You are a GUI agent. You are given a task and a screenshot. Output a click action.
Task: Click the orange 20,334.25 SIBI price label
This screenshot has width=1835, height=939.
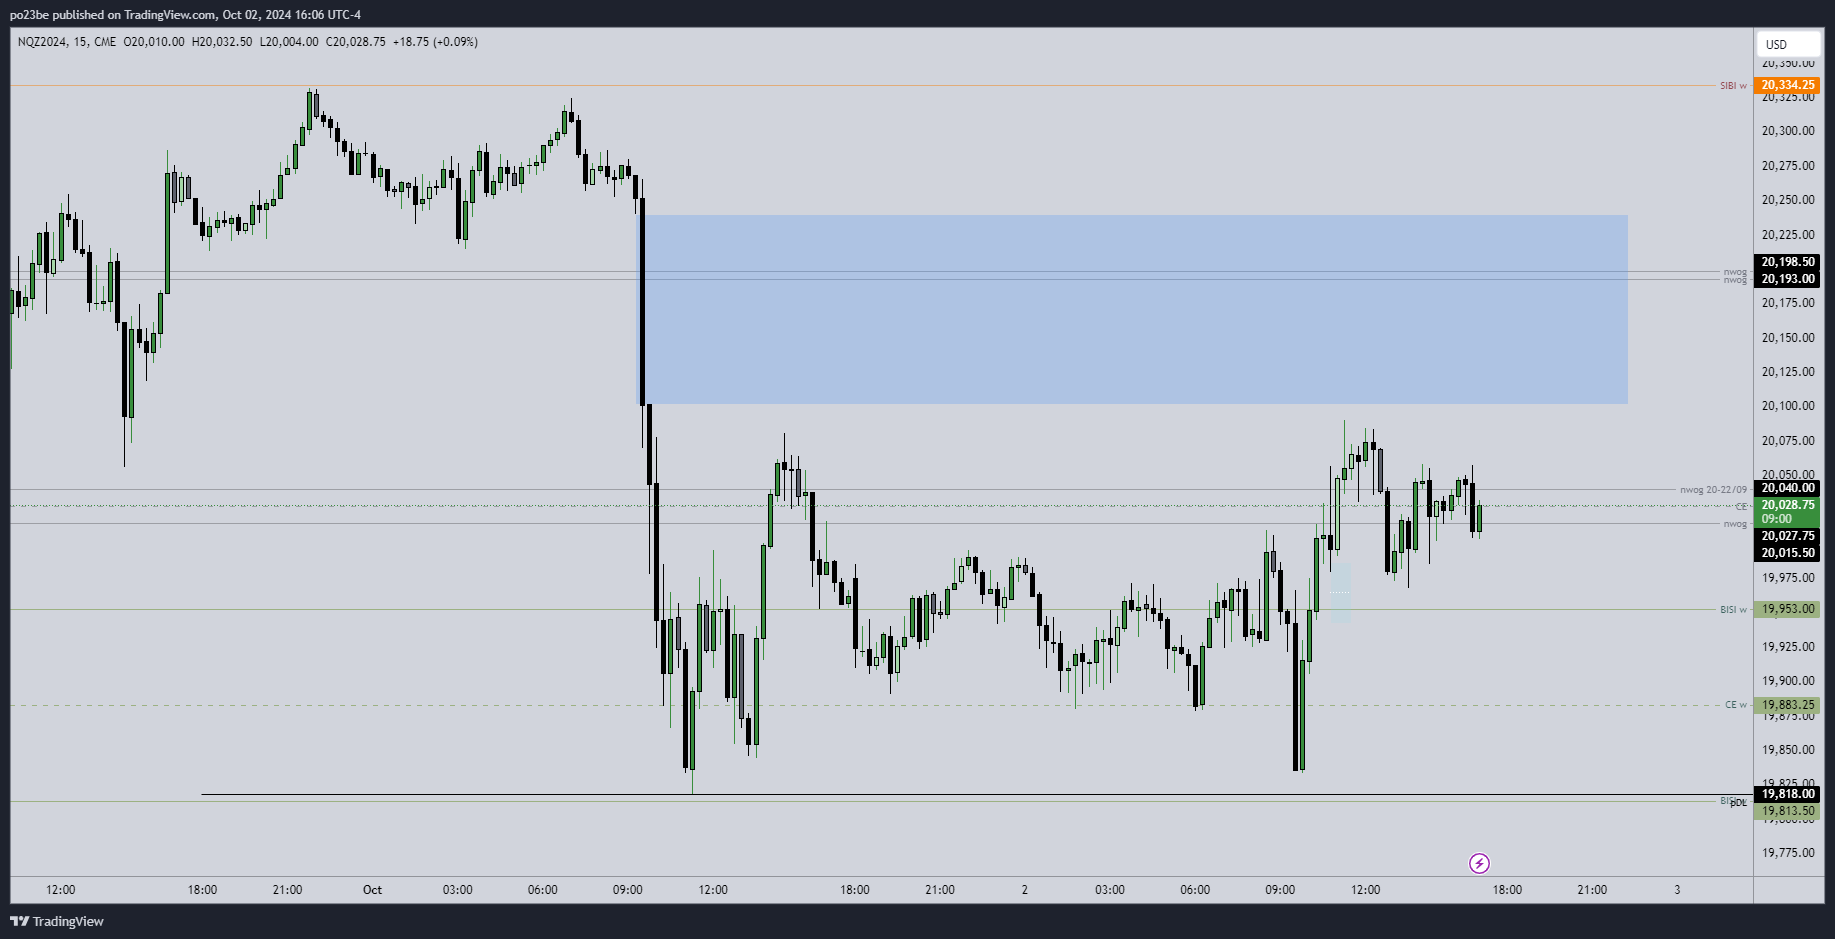click(1787, 85)
